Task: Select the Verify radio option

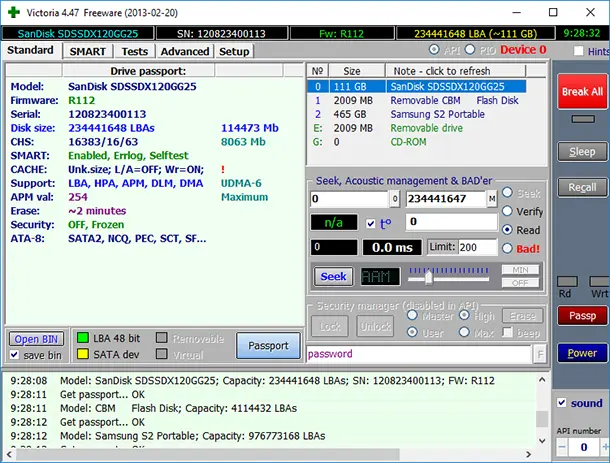Action: tap(507, 211)
